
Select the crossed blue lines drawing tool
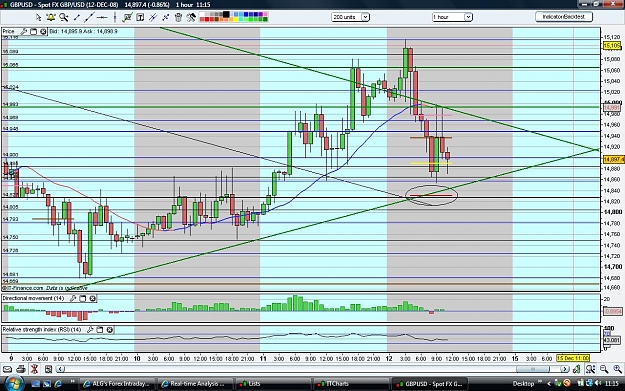coord(153,17)
